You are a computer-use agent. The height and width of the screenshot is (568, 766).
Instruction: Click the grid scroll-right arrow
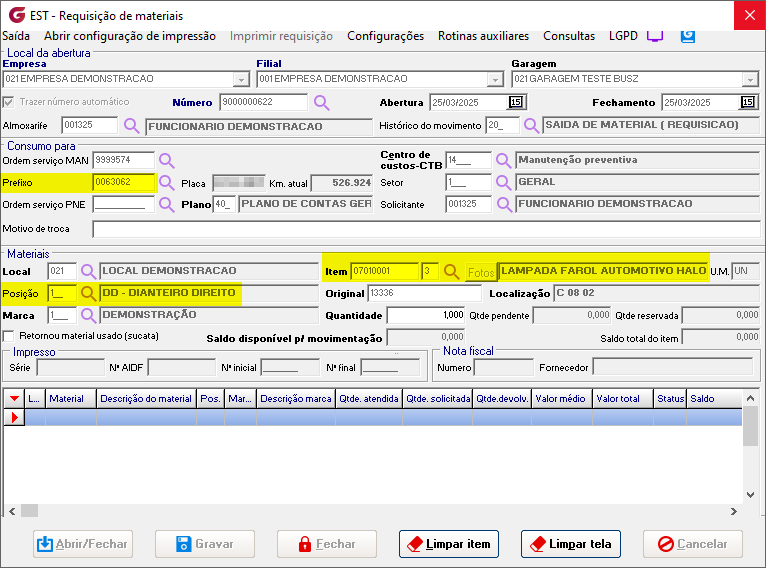[x=733, y=511]
